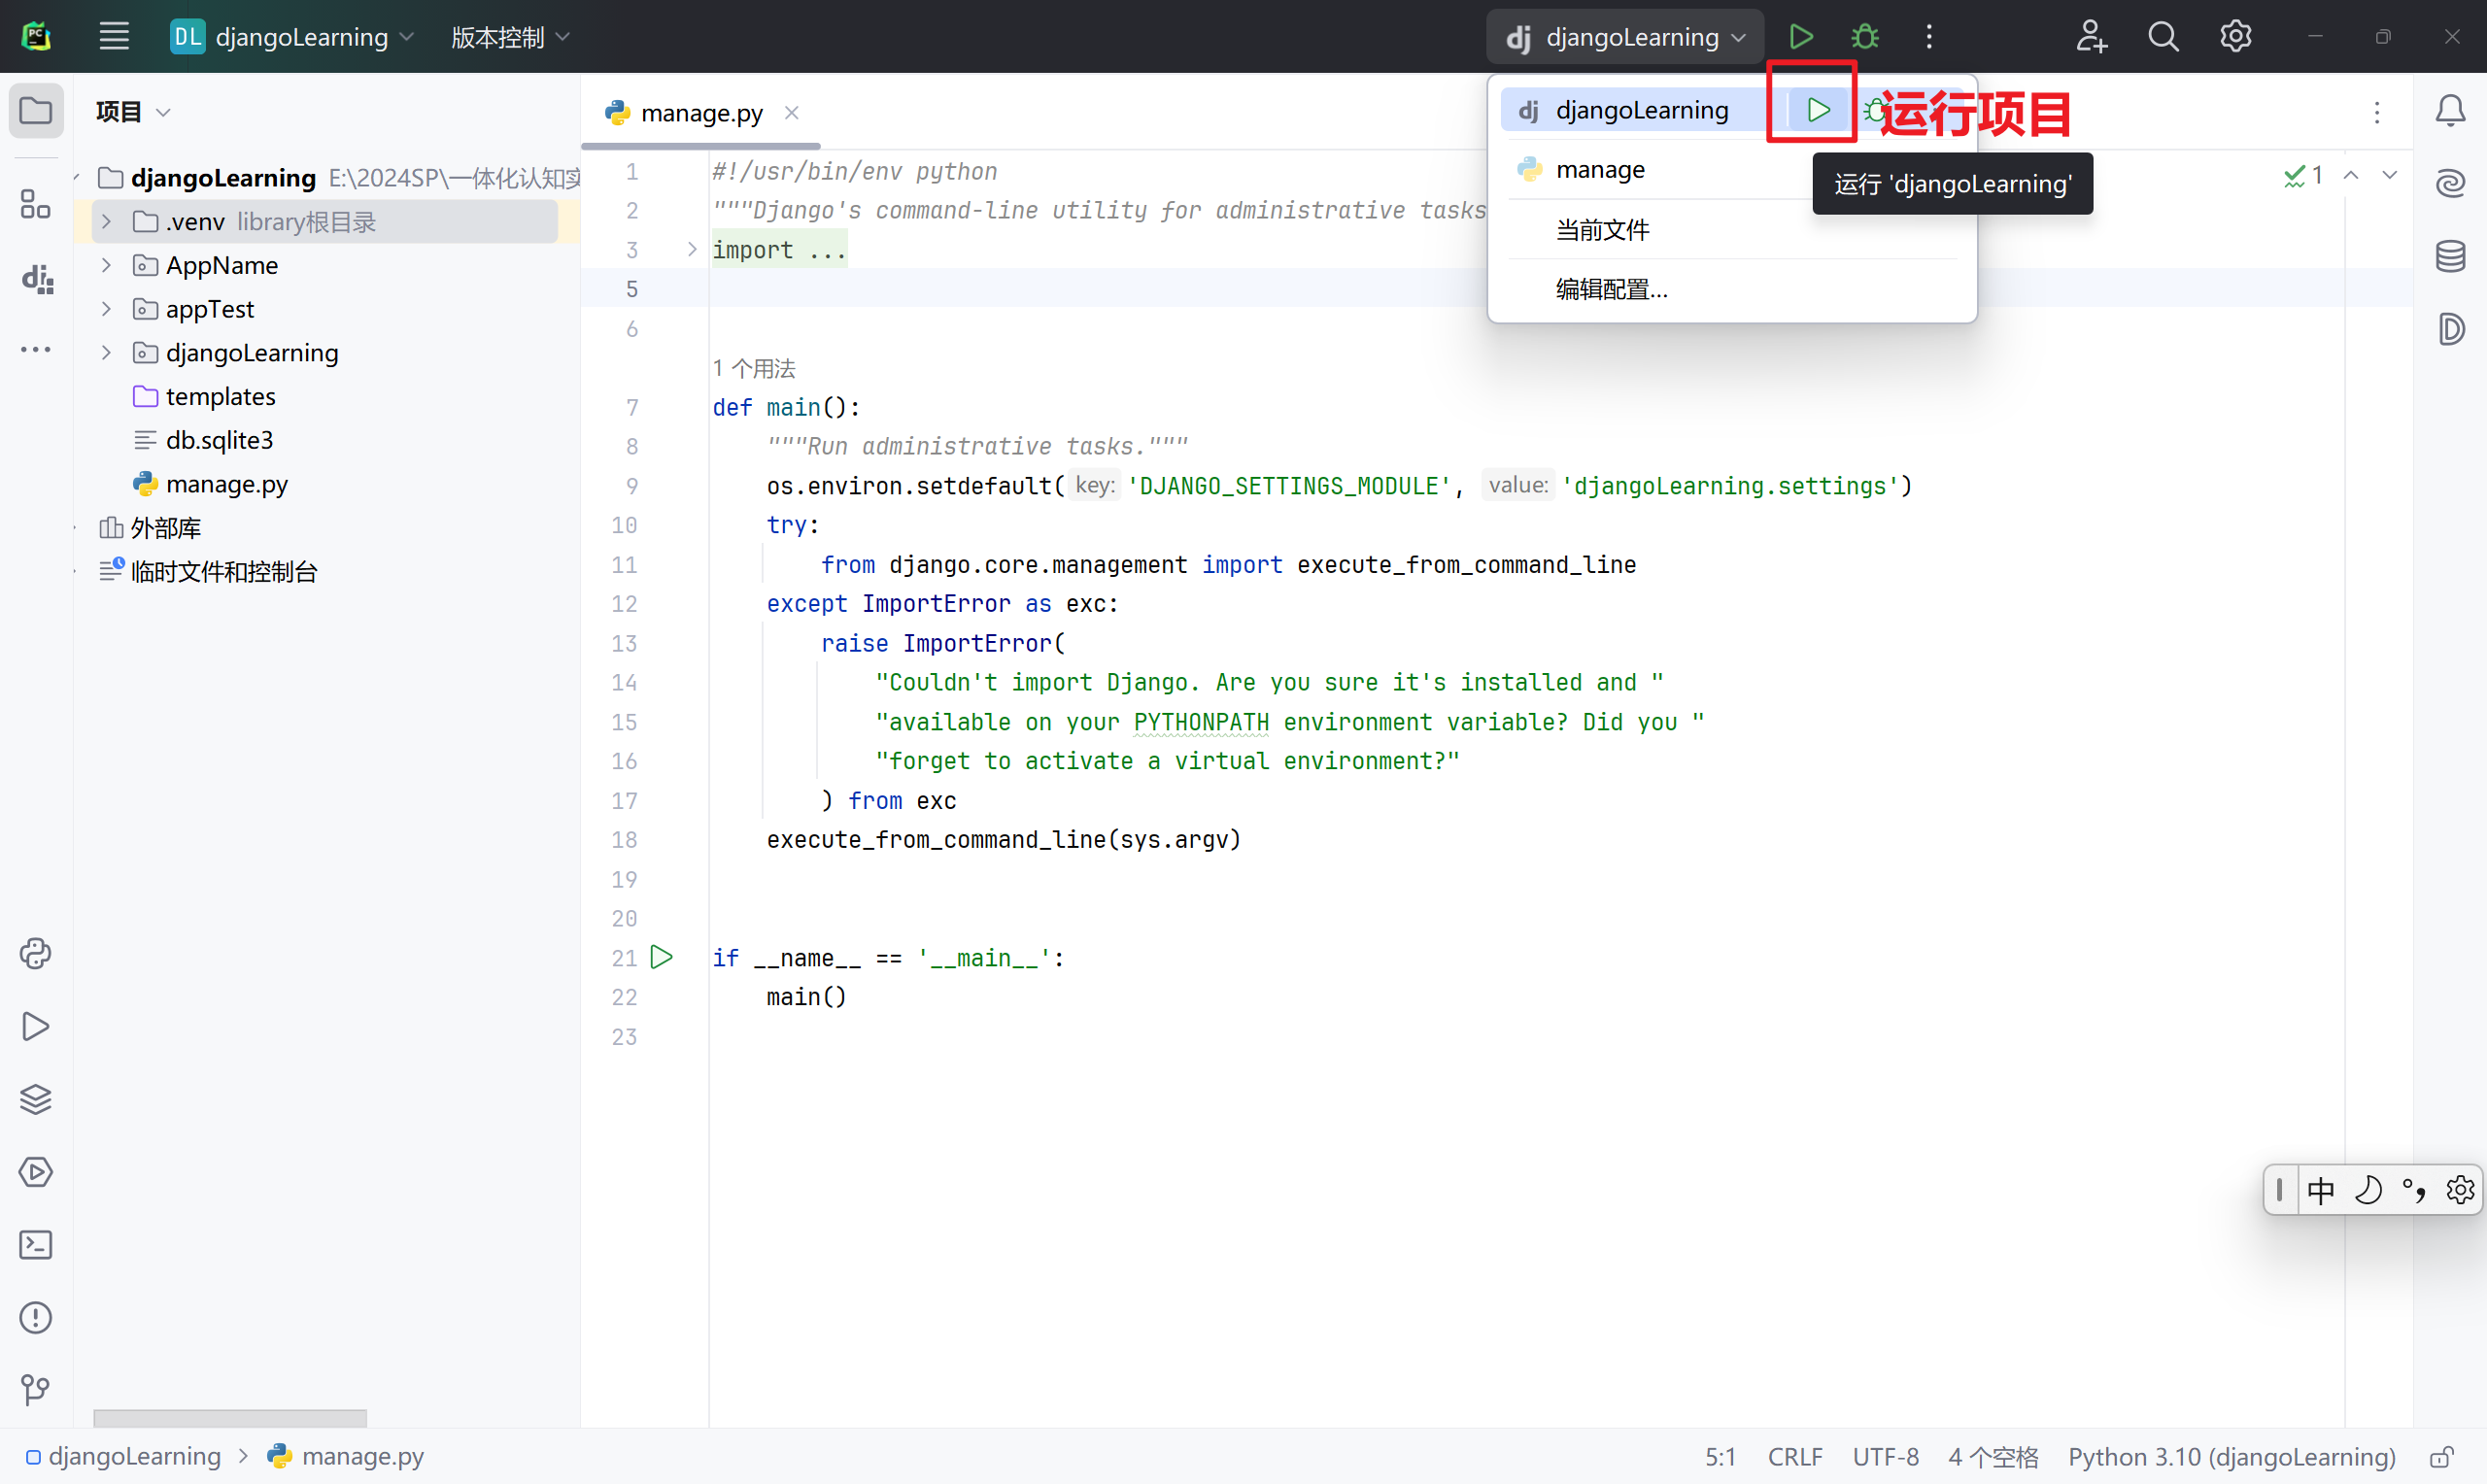Viewport: 2487px width, 1484px height.
Task: Go to next highlighted problem
Action: [x=2389, y=175]
